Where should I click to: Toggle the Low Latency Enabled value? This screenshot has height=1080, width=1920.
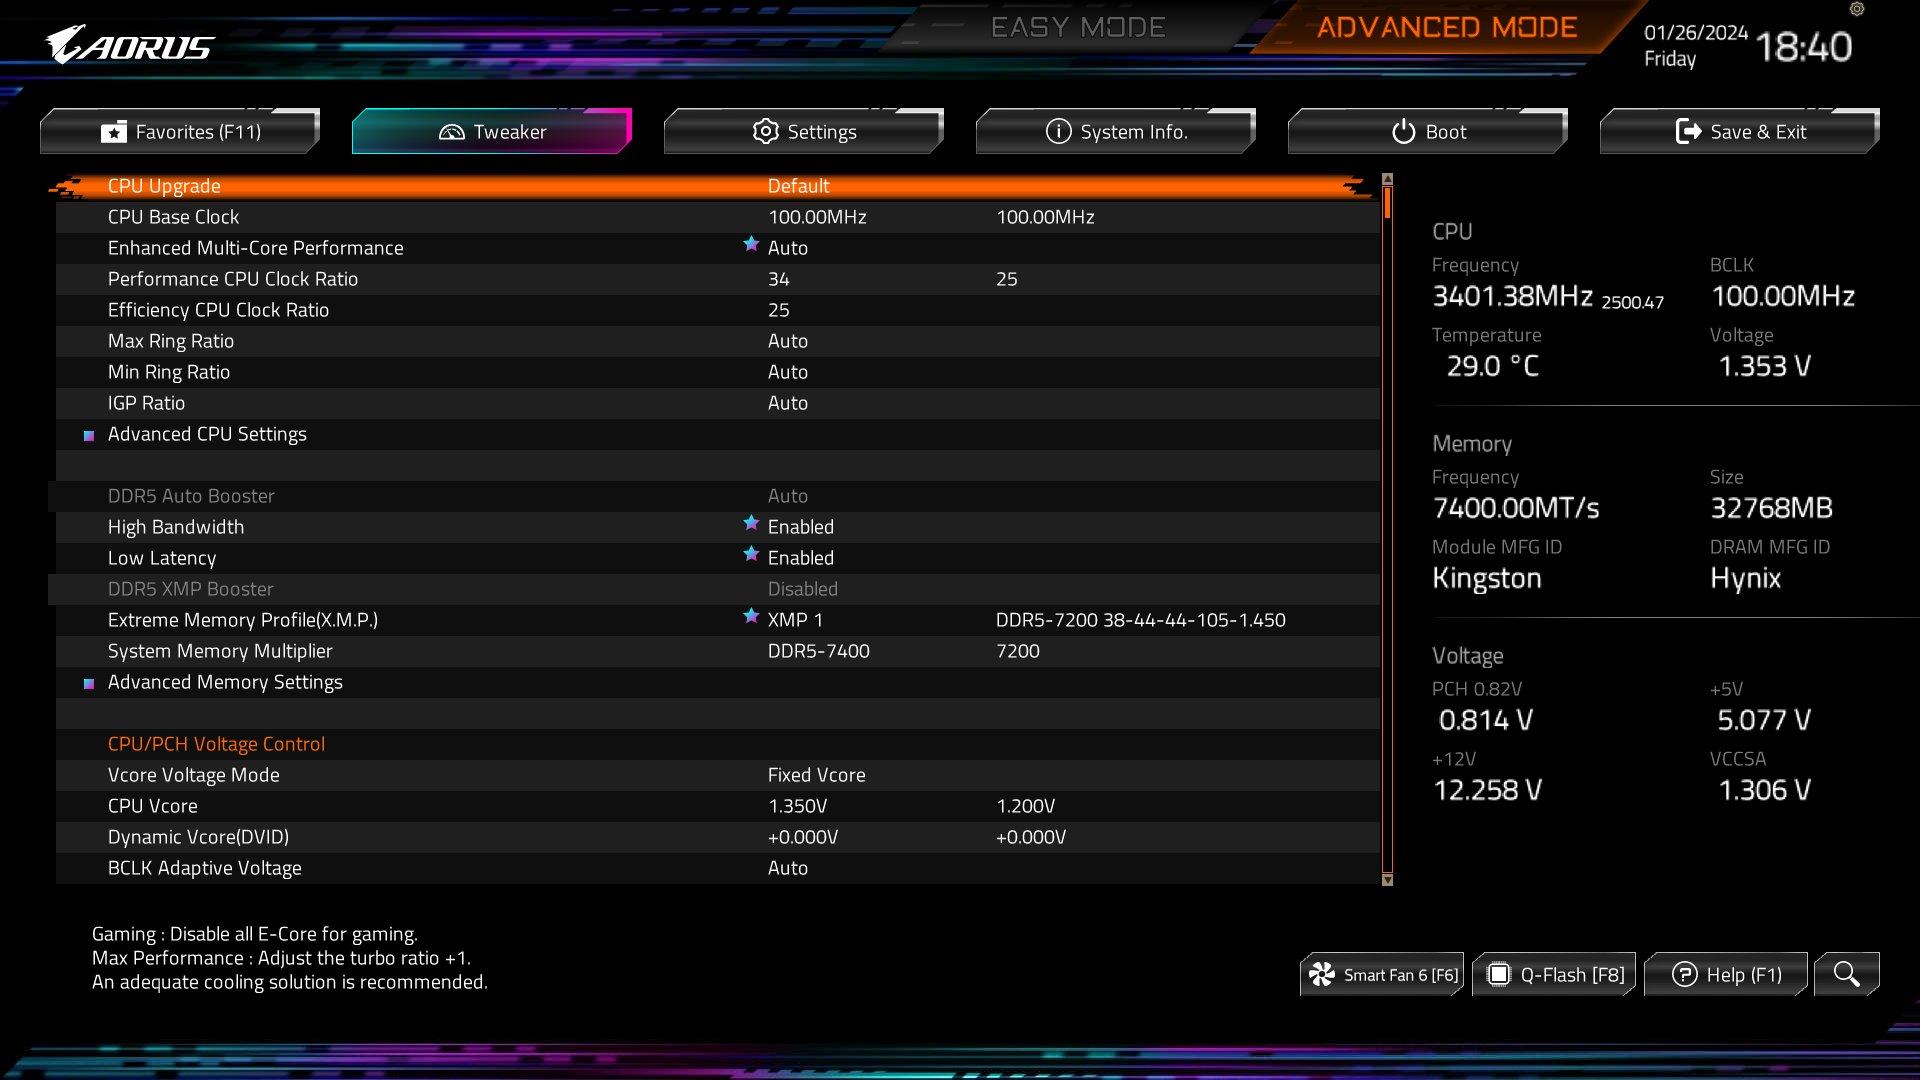[800, 558]
